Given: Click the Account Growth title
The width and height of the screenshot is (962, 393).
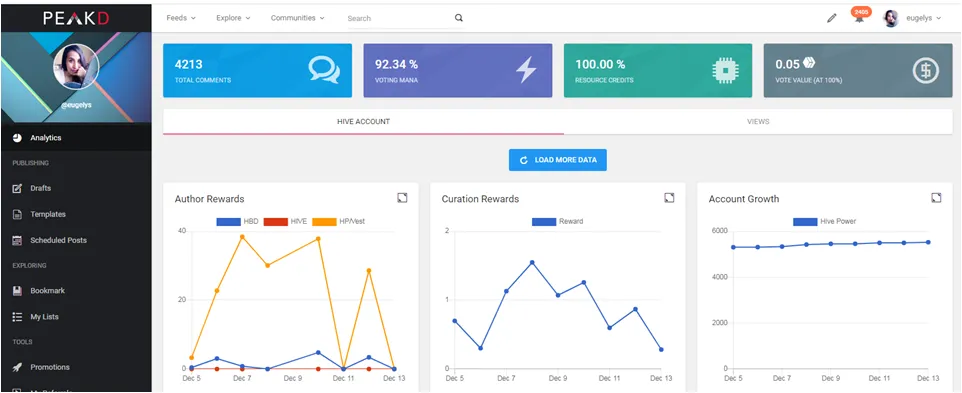Looking at the screenshot, I should click(x=744, y=199).
